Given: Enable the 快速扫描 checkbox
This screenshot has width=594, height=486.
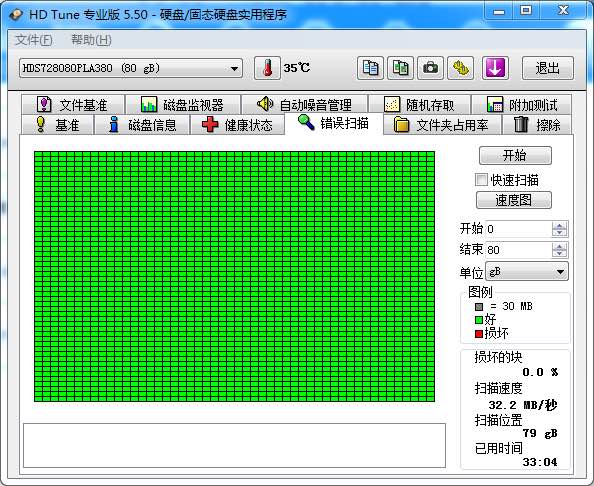Looking at the screenshot, I should [x=481, y=180].
